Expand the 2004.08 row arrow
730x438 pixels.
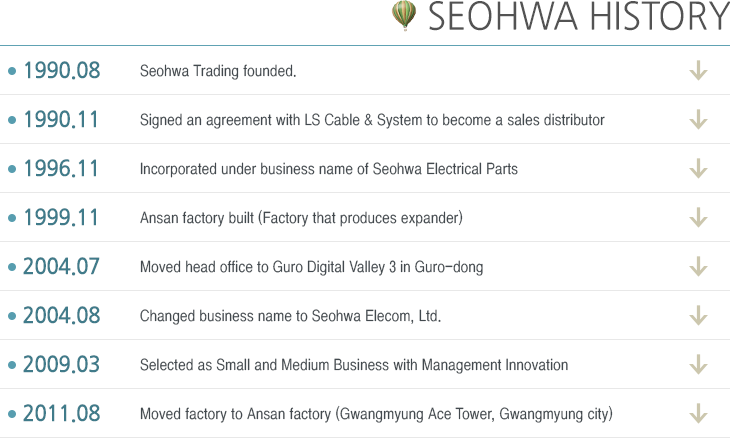pos(698,316)
